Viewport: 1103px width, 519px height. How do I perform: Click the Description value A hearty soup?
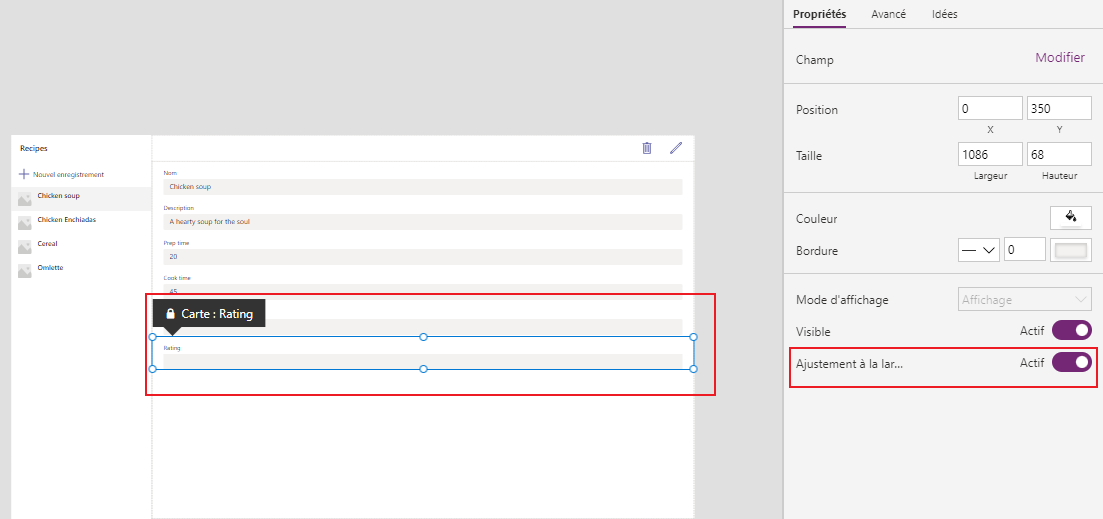(x=423, y=222)
